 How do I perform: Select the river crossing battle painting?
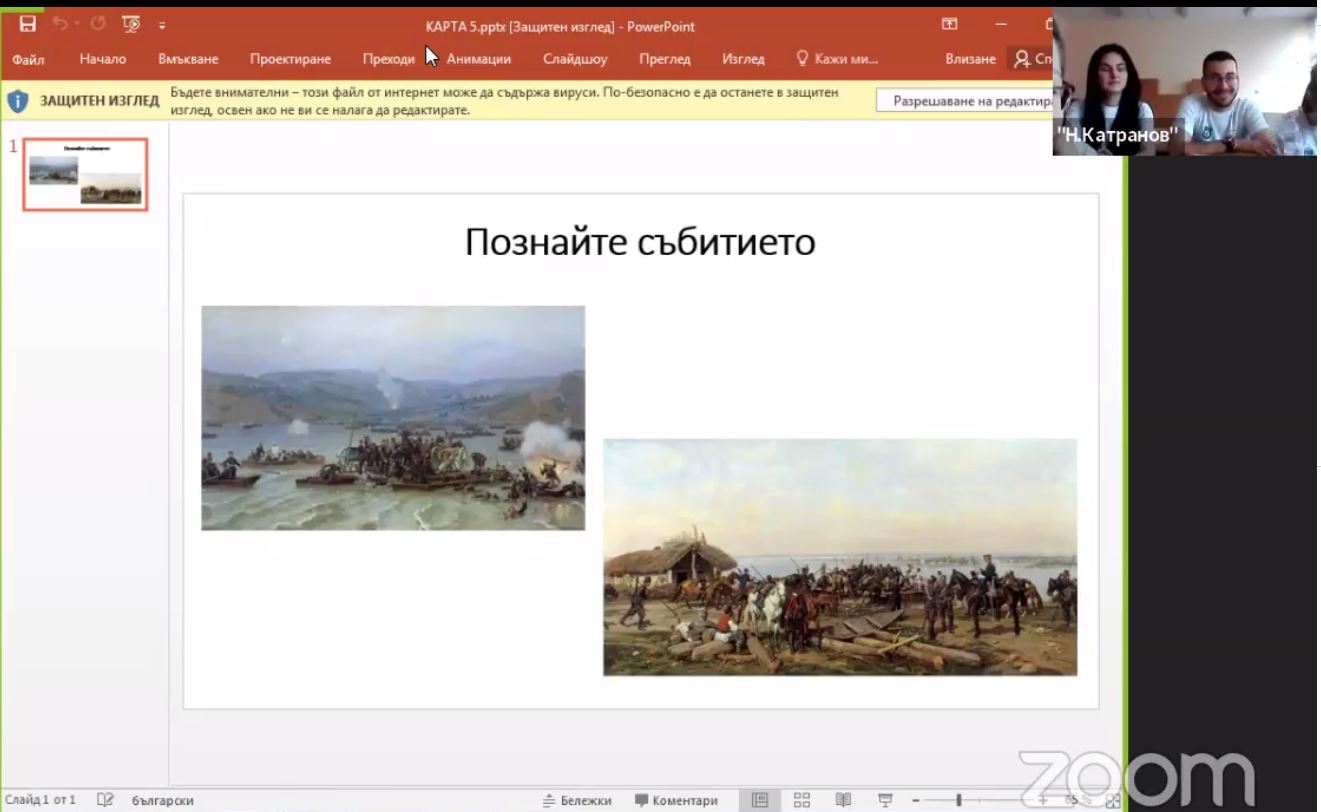[393, 418]
